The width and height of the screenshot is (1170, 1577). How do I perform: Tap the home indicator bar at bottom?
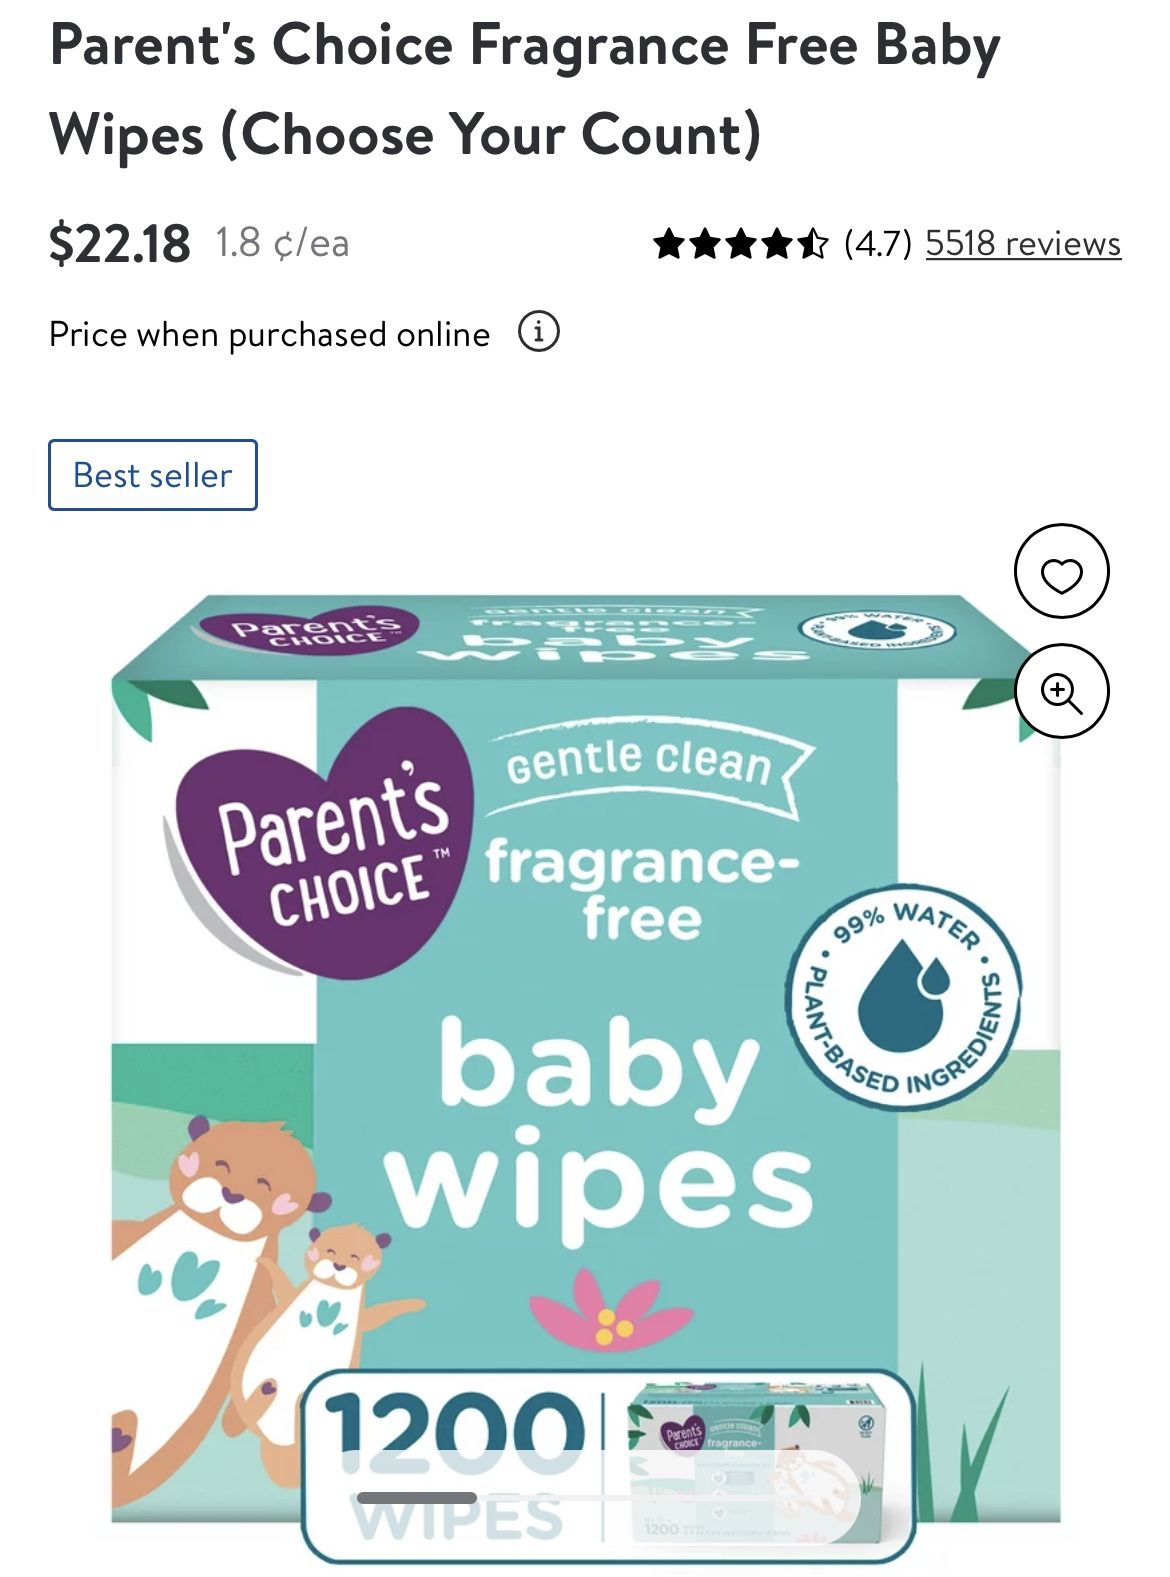pyautogui.click(x=416, y=1497)
